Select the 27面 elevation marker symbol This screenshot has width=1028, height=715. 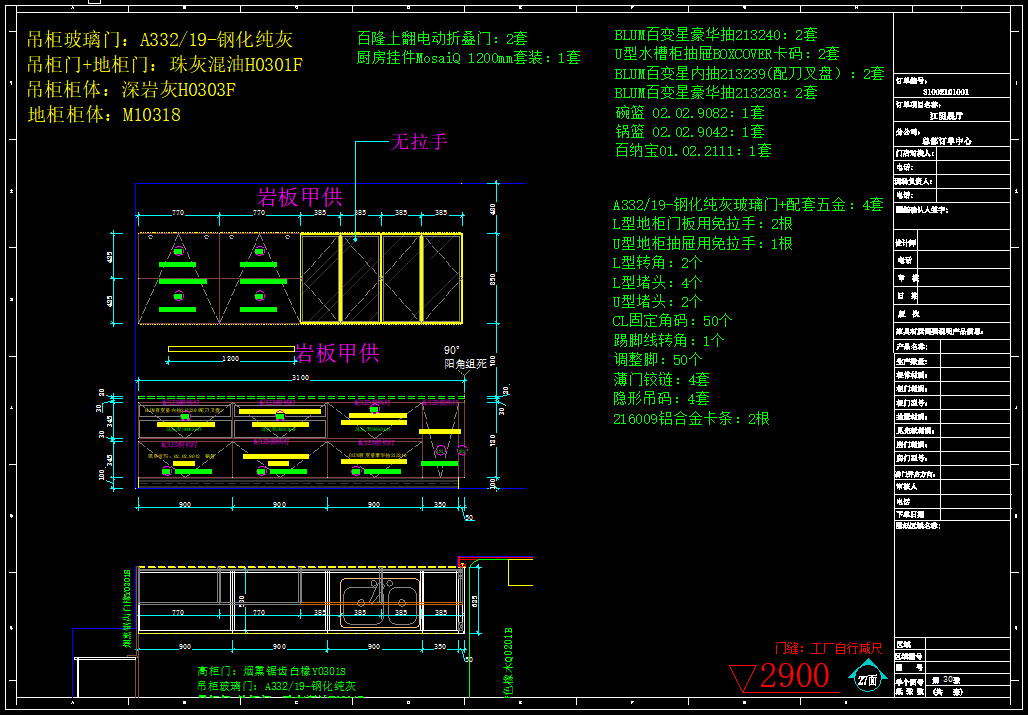click(x=867, y=679)
